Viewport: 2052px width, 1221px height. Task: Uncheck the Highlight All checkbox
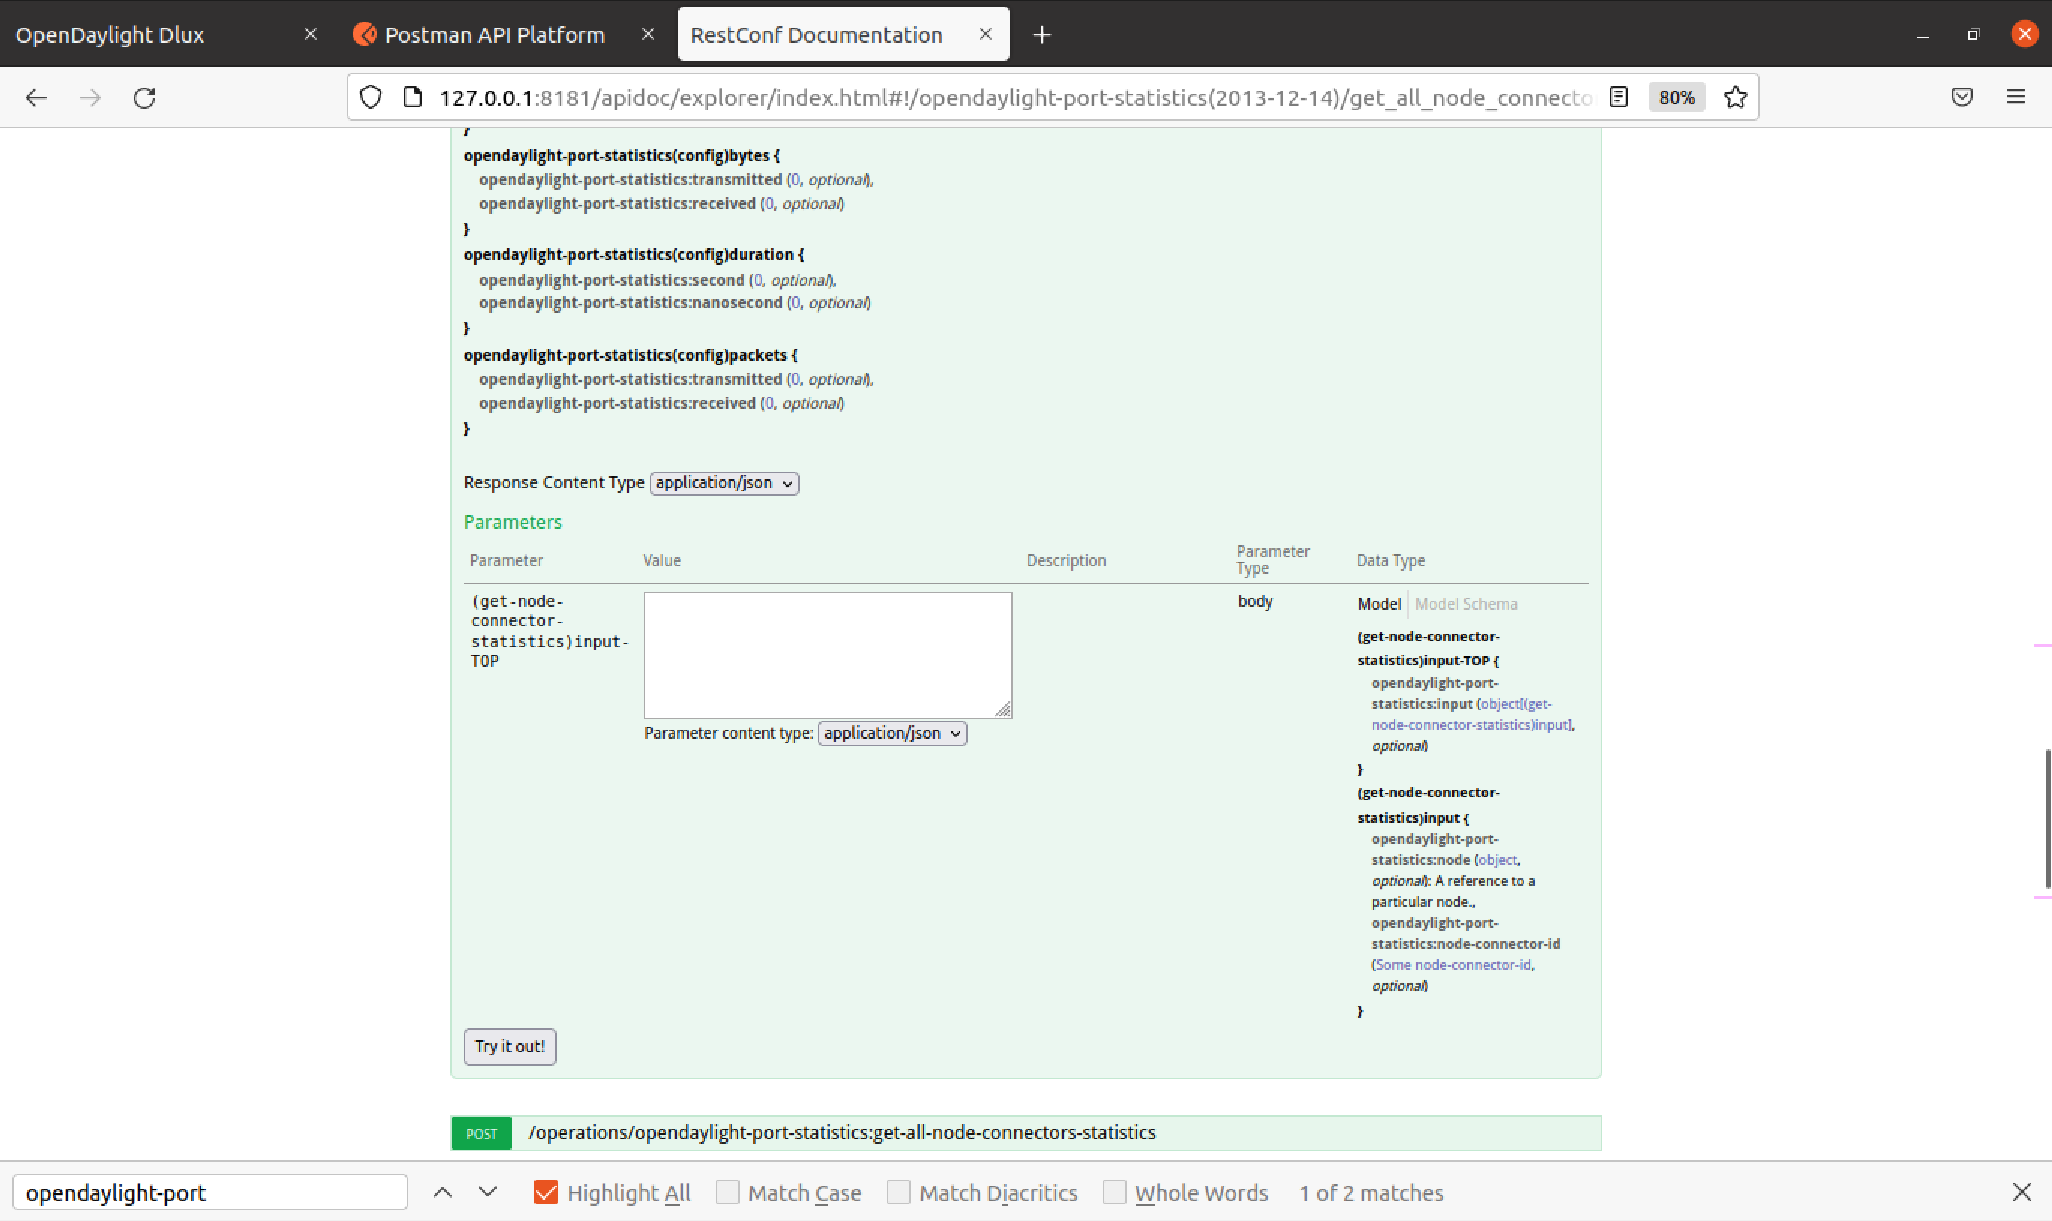pos(546,1192)
